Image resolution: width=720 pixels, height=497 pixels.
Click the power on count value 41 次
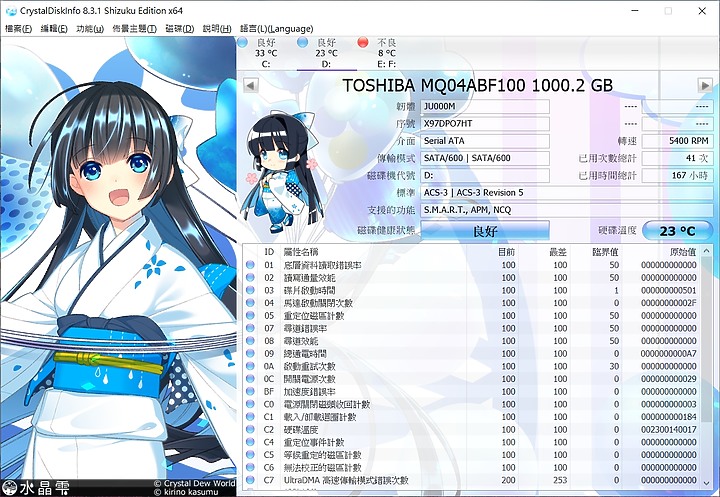point(677,158)
